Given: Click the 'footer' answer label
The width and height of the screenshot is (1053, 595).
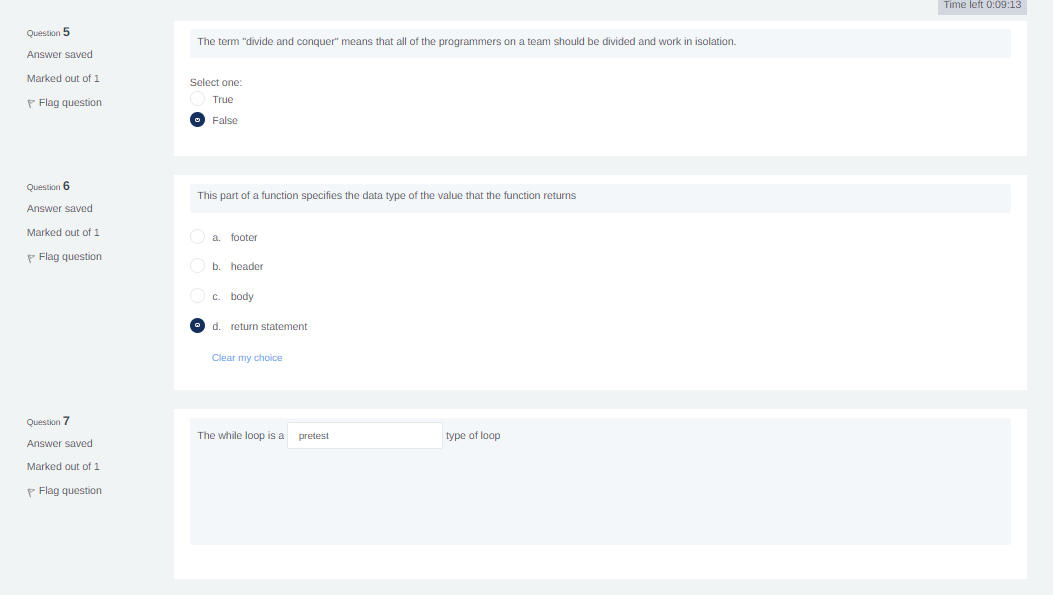Looking at the screenshot, I should [x=244, y=238].
